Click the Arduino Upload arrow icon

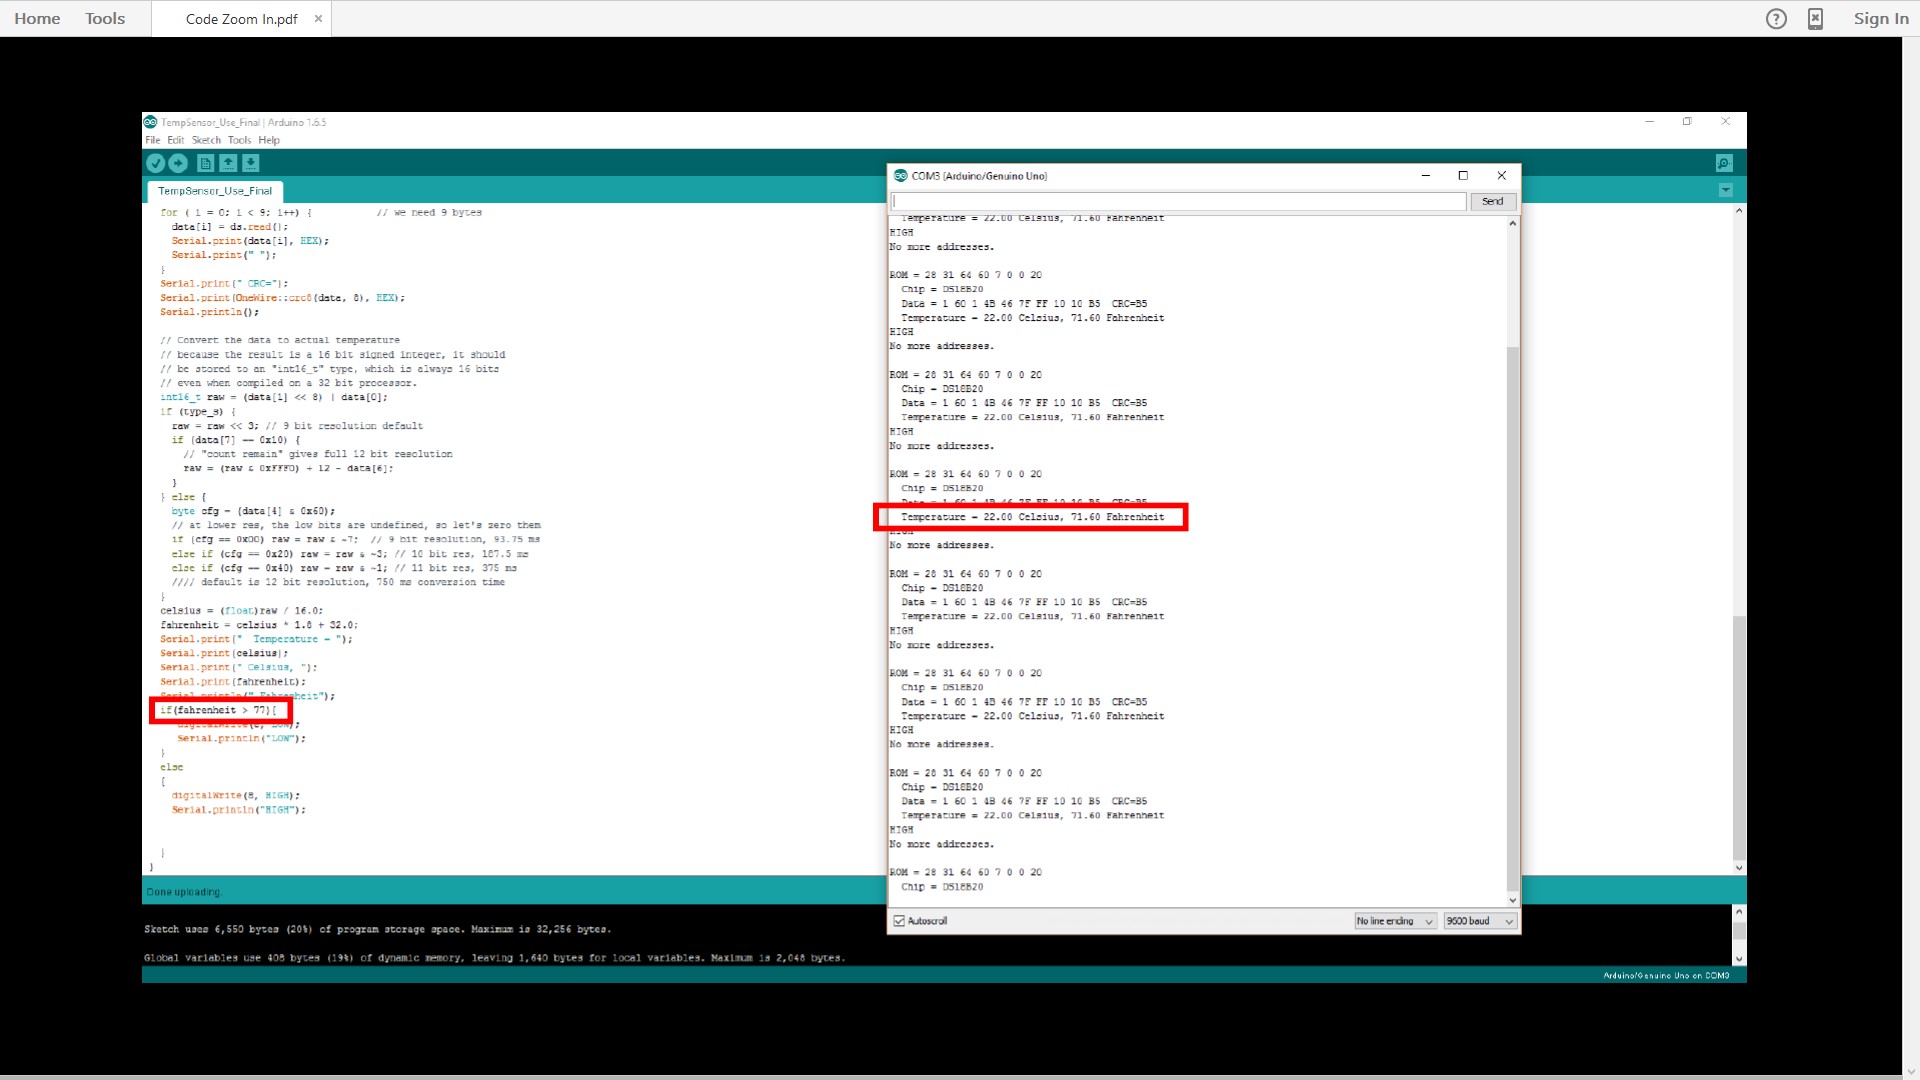click(178, 163)
